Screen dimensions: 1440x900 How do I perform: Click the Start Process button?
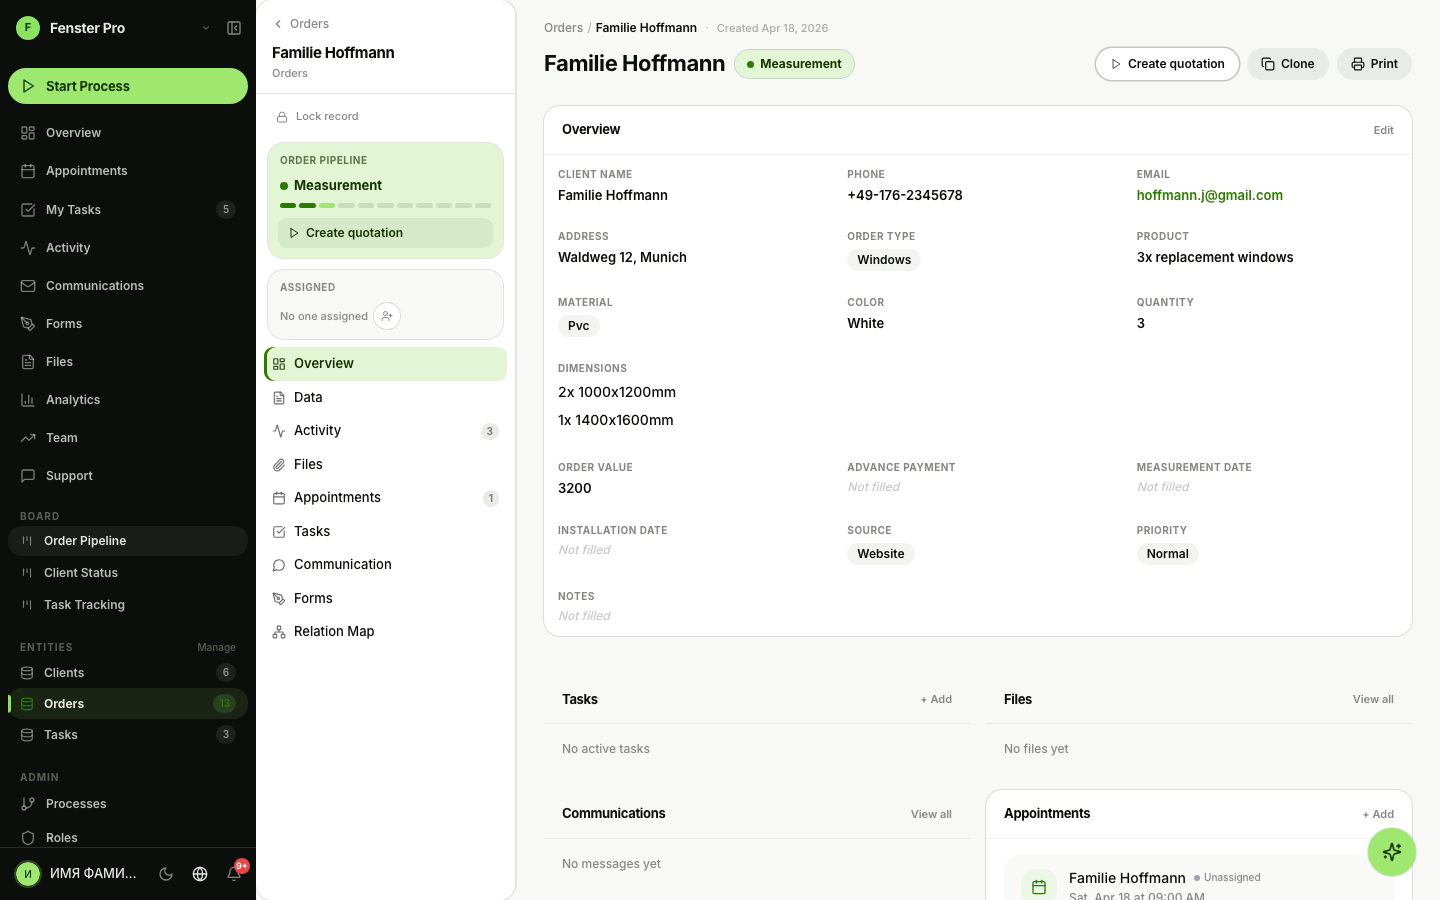[128, 86]
